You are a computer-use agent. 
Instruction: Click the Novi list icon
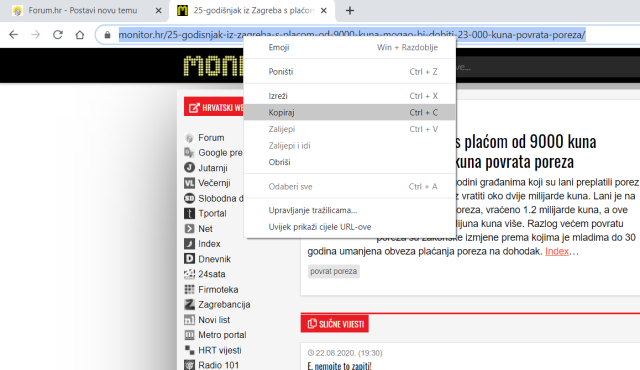[189, 319]
